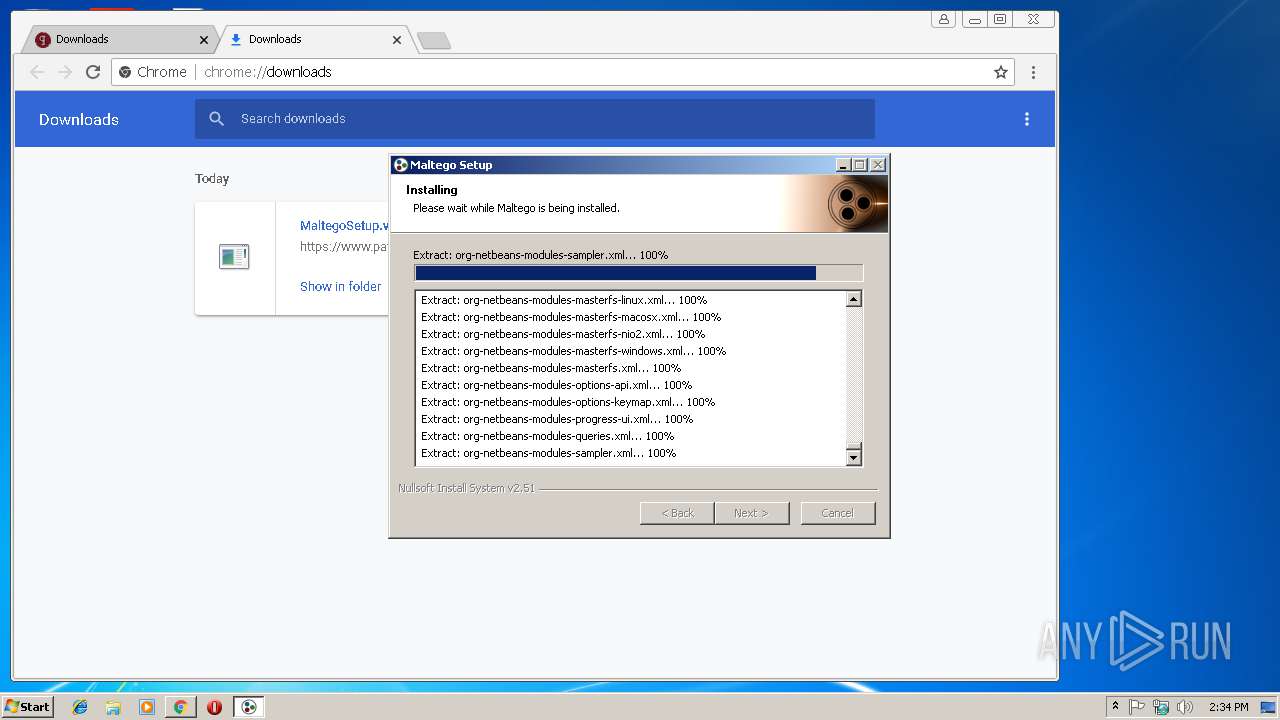Select the progress-ui.xml extract line

[557, 419]
